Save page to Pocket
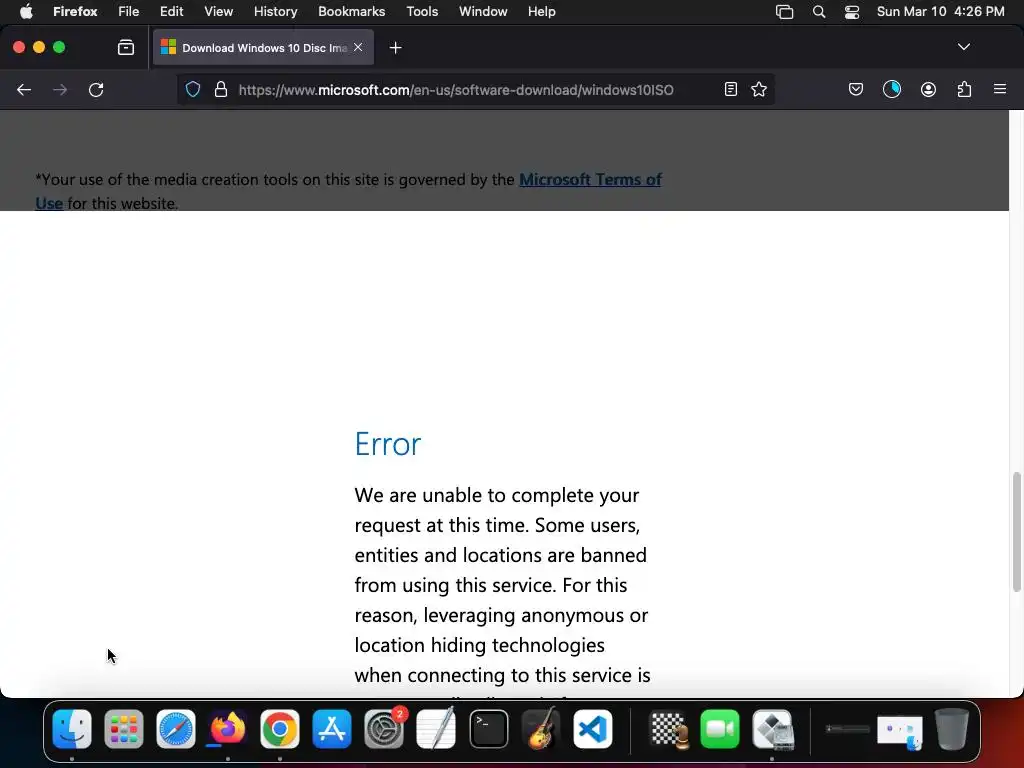1024x768 pixels. pos(856,89)
